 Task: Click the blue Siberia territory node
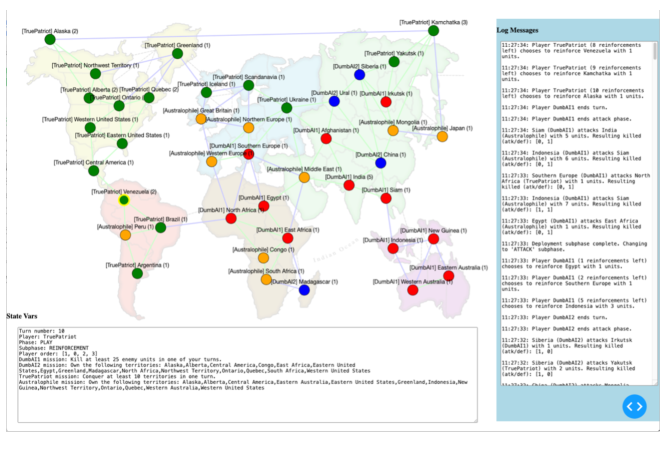pos(359,75)
